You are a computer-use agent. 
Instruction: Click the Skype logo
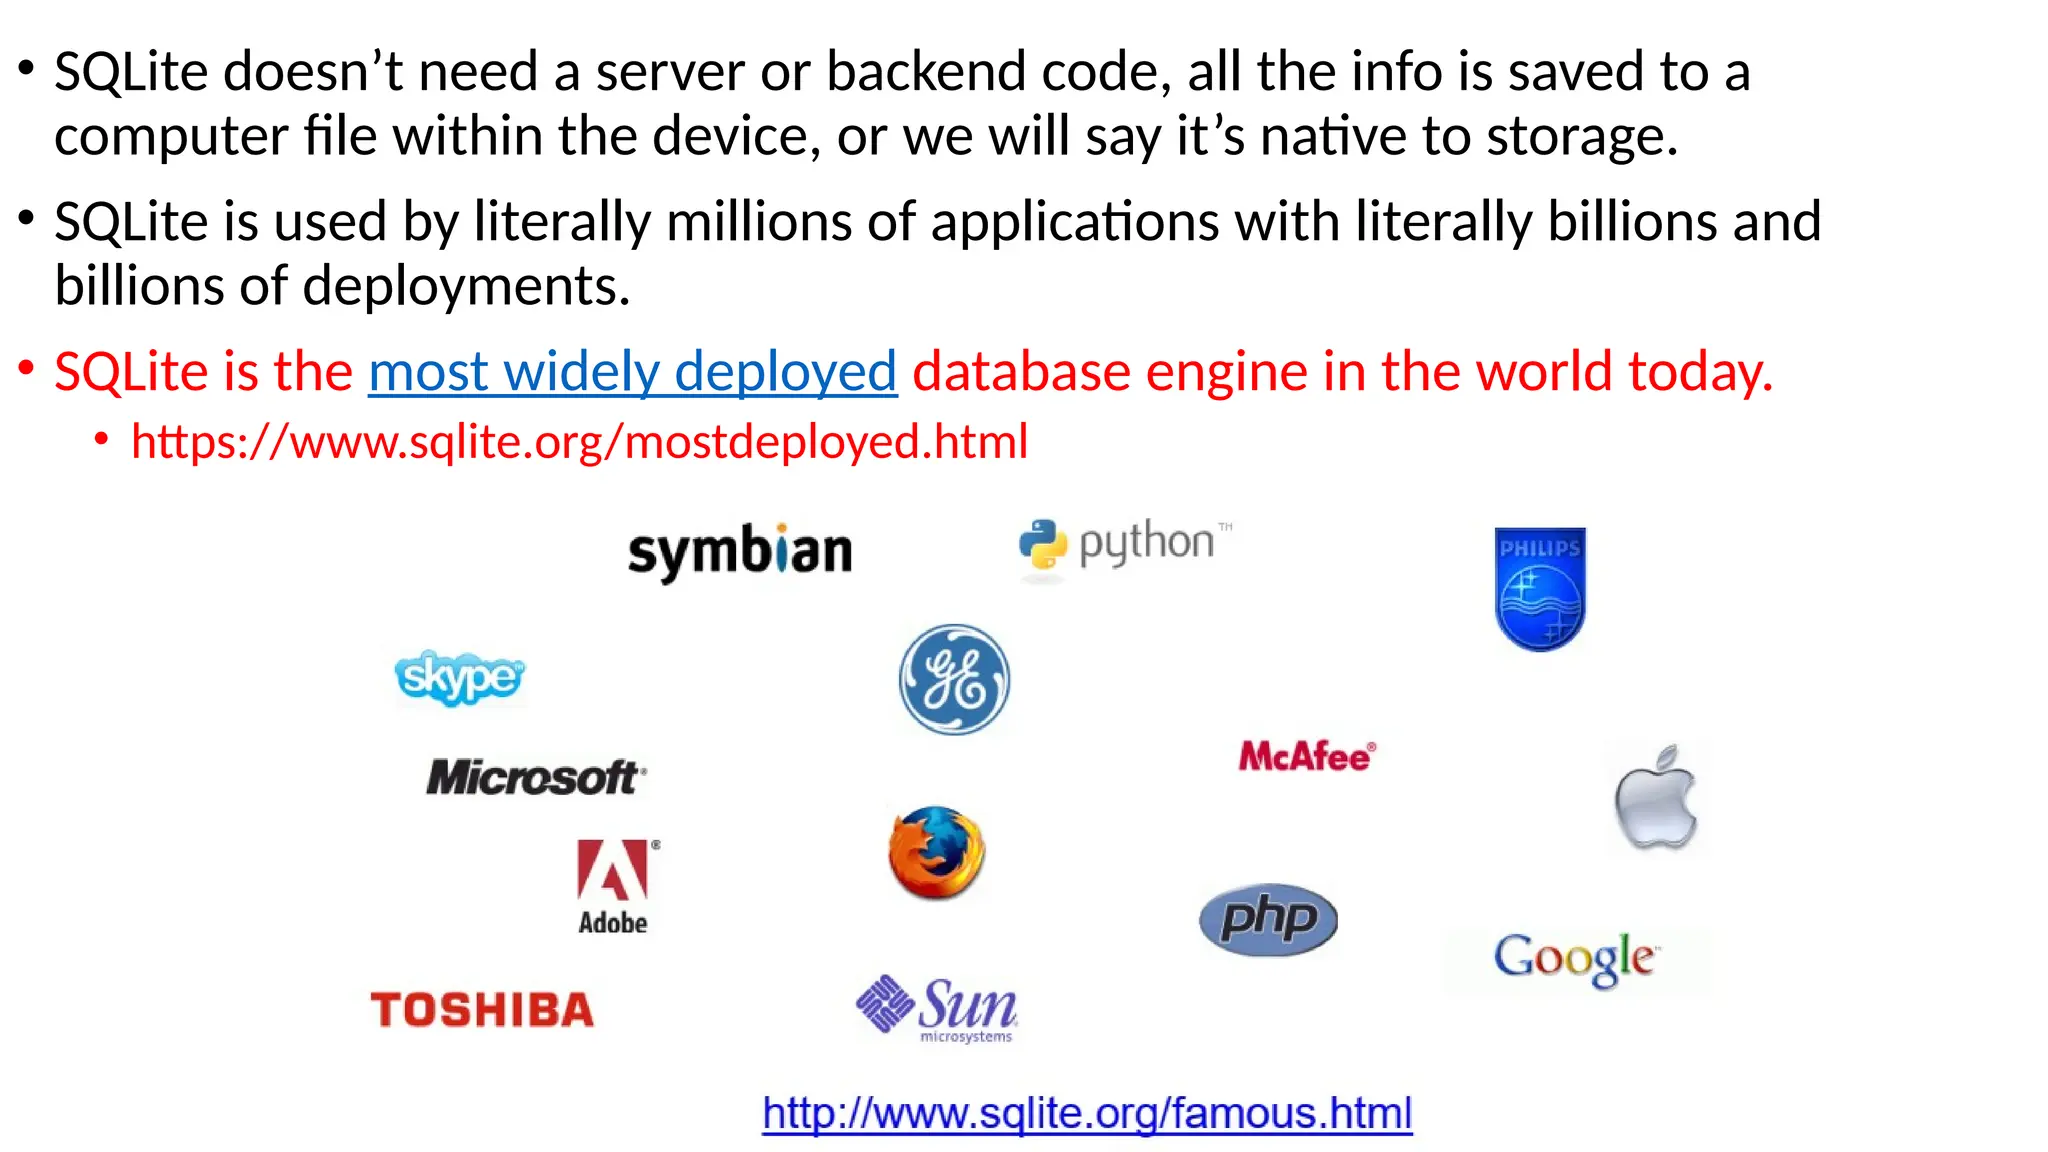point(459,677)
